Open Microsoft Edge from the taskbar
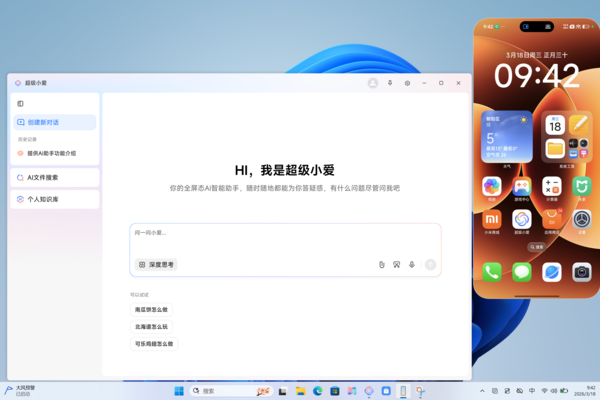The height and width of the screenshot is (400, 600). pos(318,391)
